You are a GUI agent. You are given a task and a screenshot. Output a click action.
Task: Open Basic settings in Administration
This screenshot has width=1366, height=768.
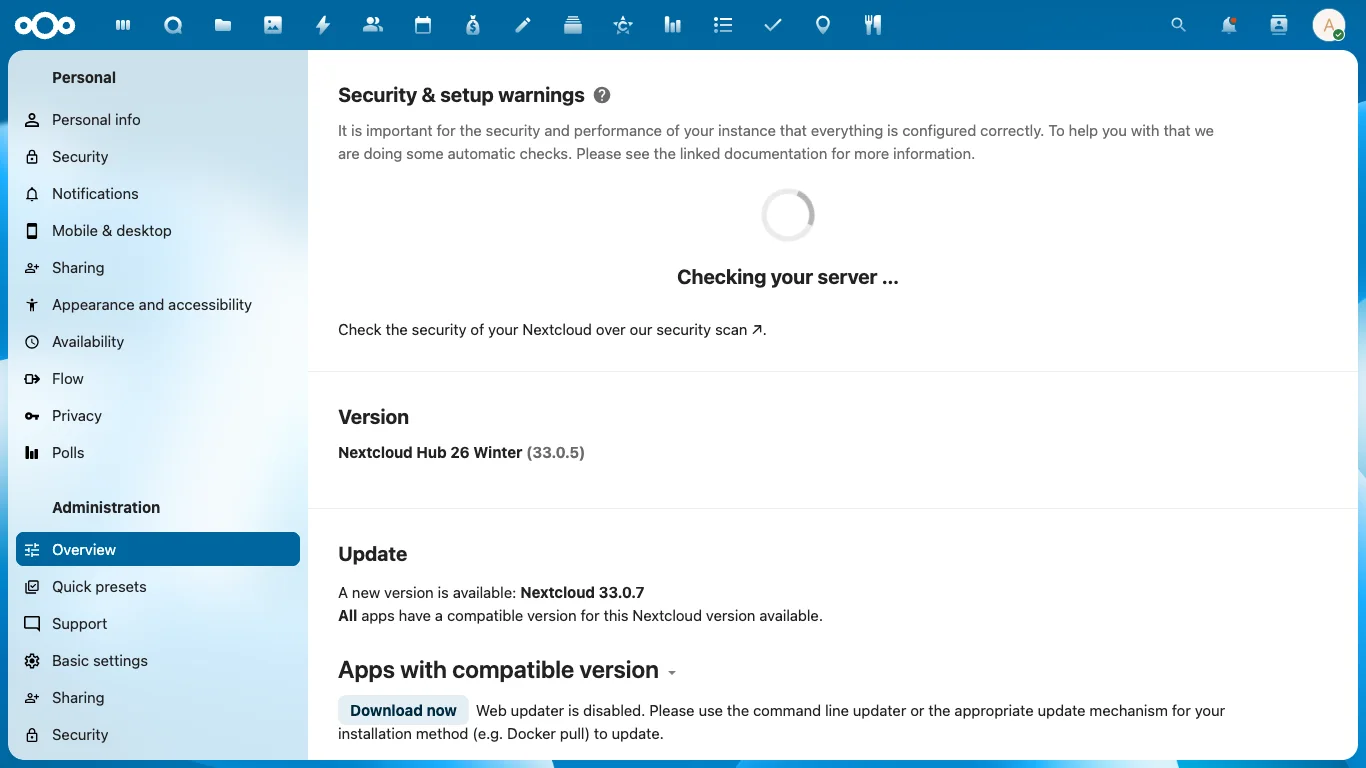point(158,661)
